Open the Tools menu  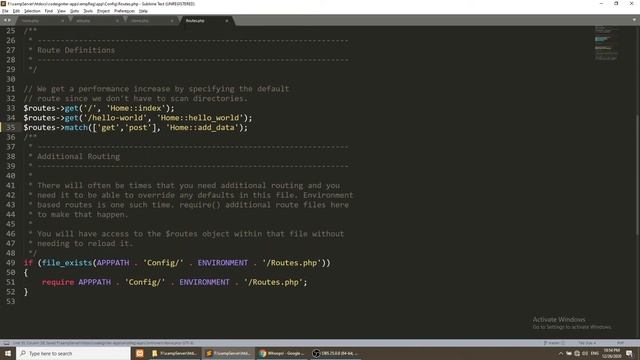click(x=88, y=11)
